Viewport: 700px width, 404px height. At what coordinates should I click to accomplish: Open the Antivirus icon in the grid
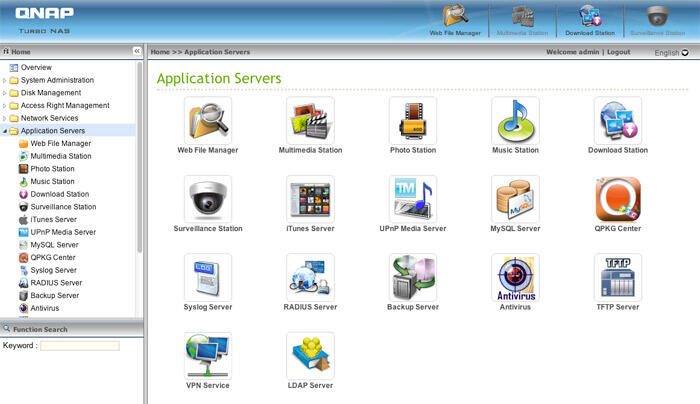(515, 277)
